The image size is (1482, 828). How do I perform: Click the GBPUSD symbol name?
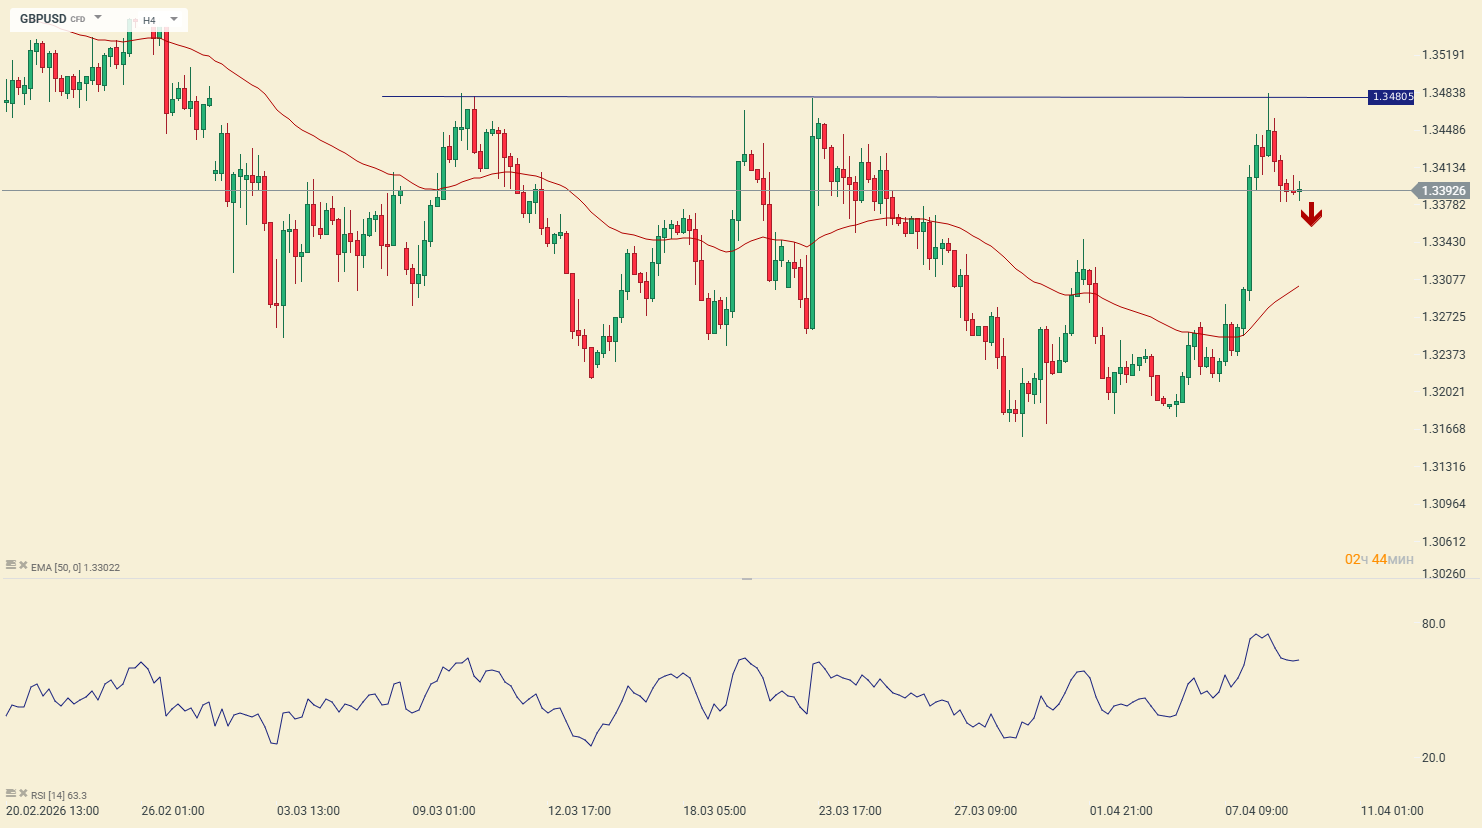pos(43,19)
